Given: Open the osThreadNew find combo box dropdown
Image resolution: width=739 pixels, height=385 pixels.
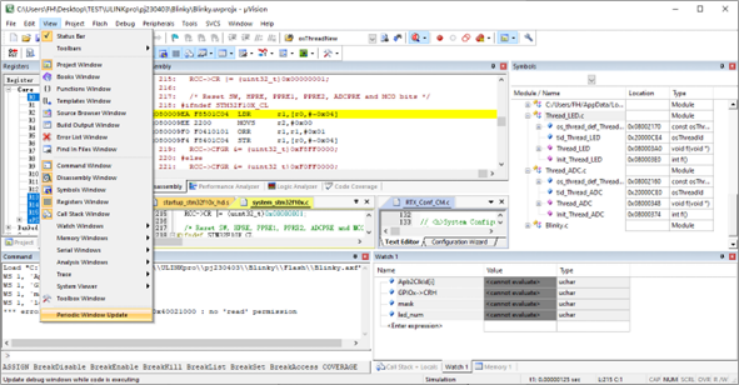Looking at the screenshot, I should pyautogui.click(x=372, y=38).
